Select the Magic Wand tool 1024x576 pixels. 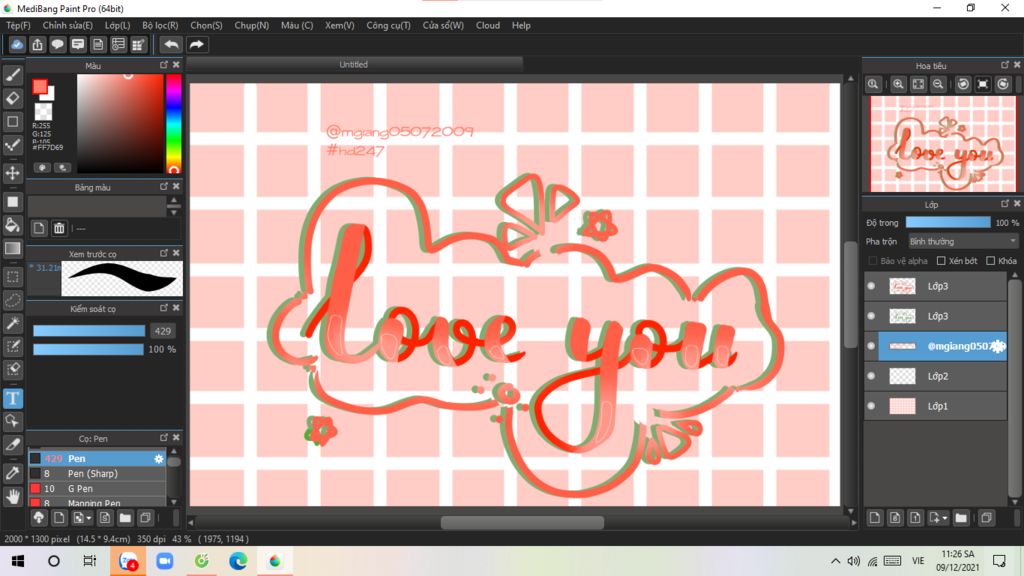click(x=12, y=323)
